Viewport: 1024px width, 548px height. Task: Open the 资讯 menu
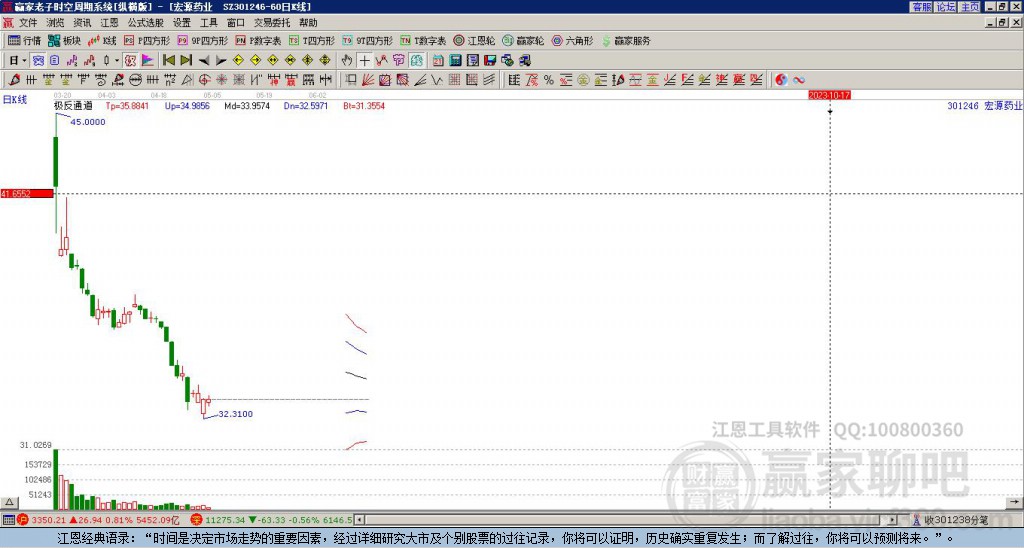[x=82, y=23]
